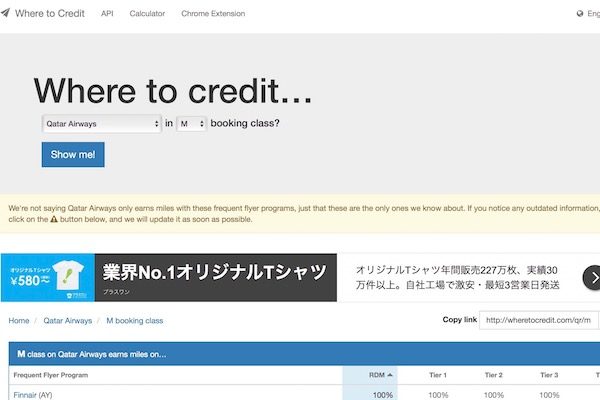Open Qatar Airways breadcrumb link

[68, 321]
